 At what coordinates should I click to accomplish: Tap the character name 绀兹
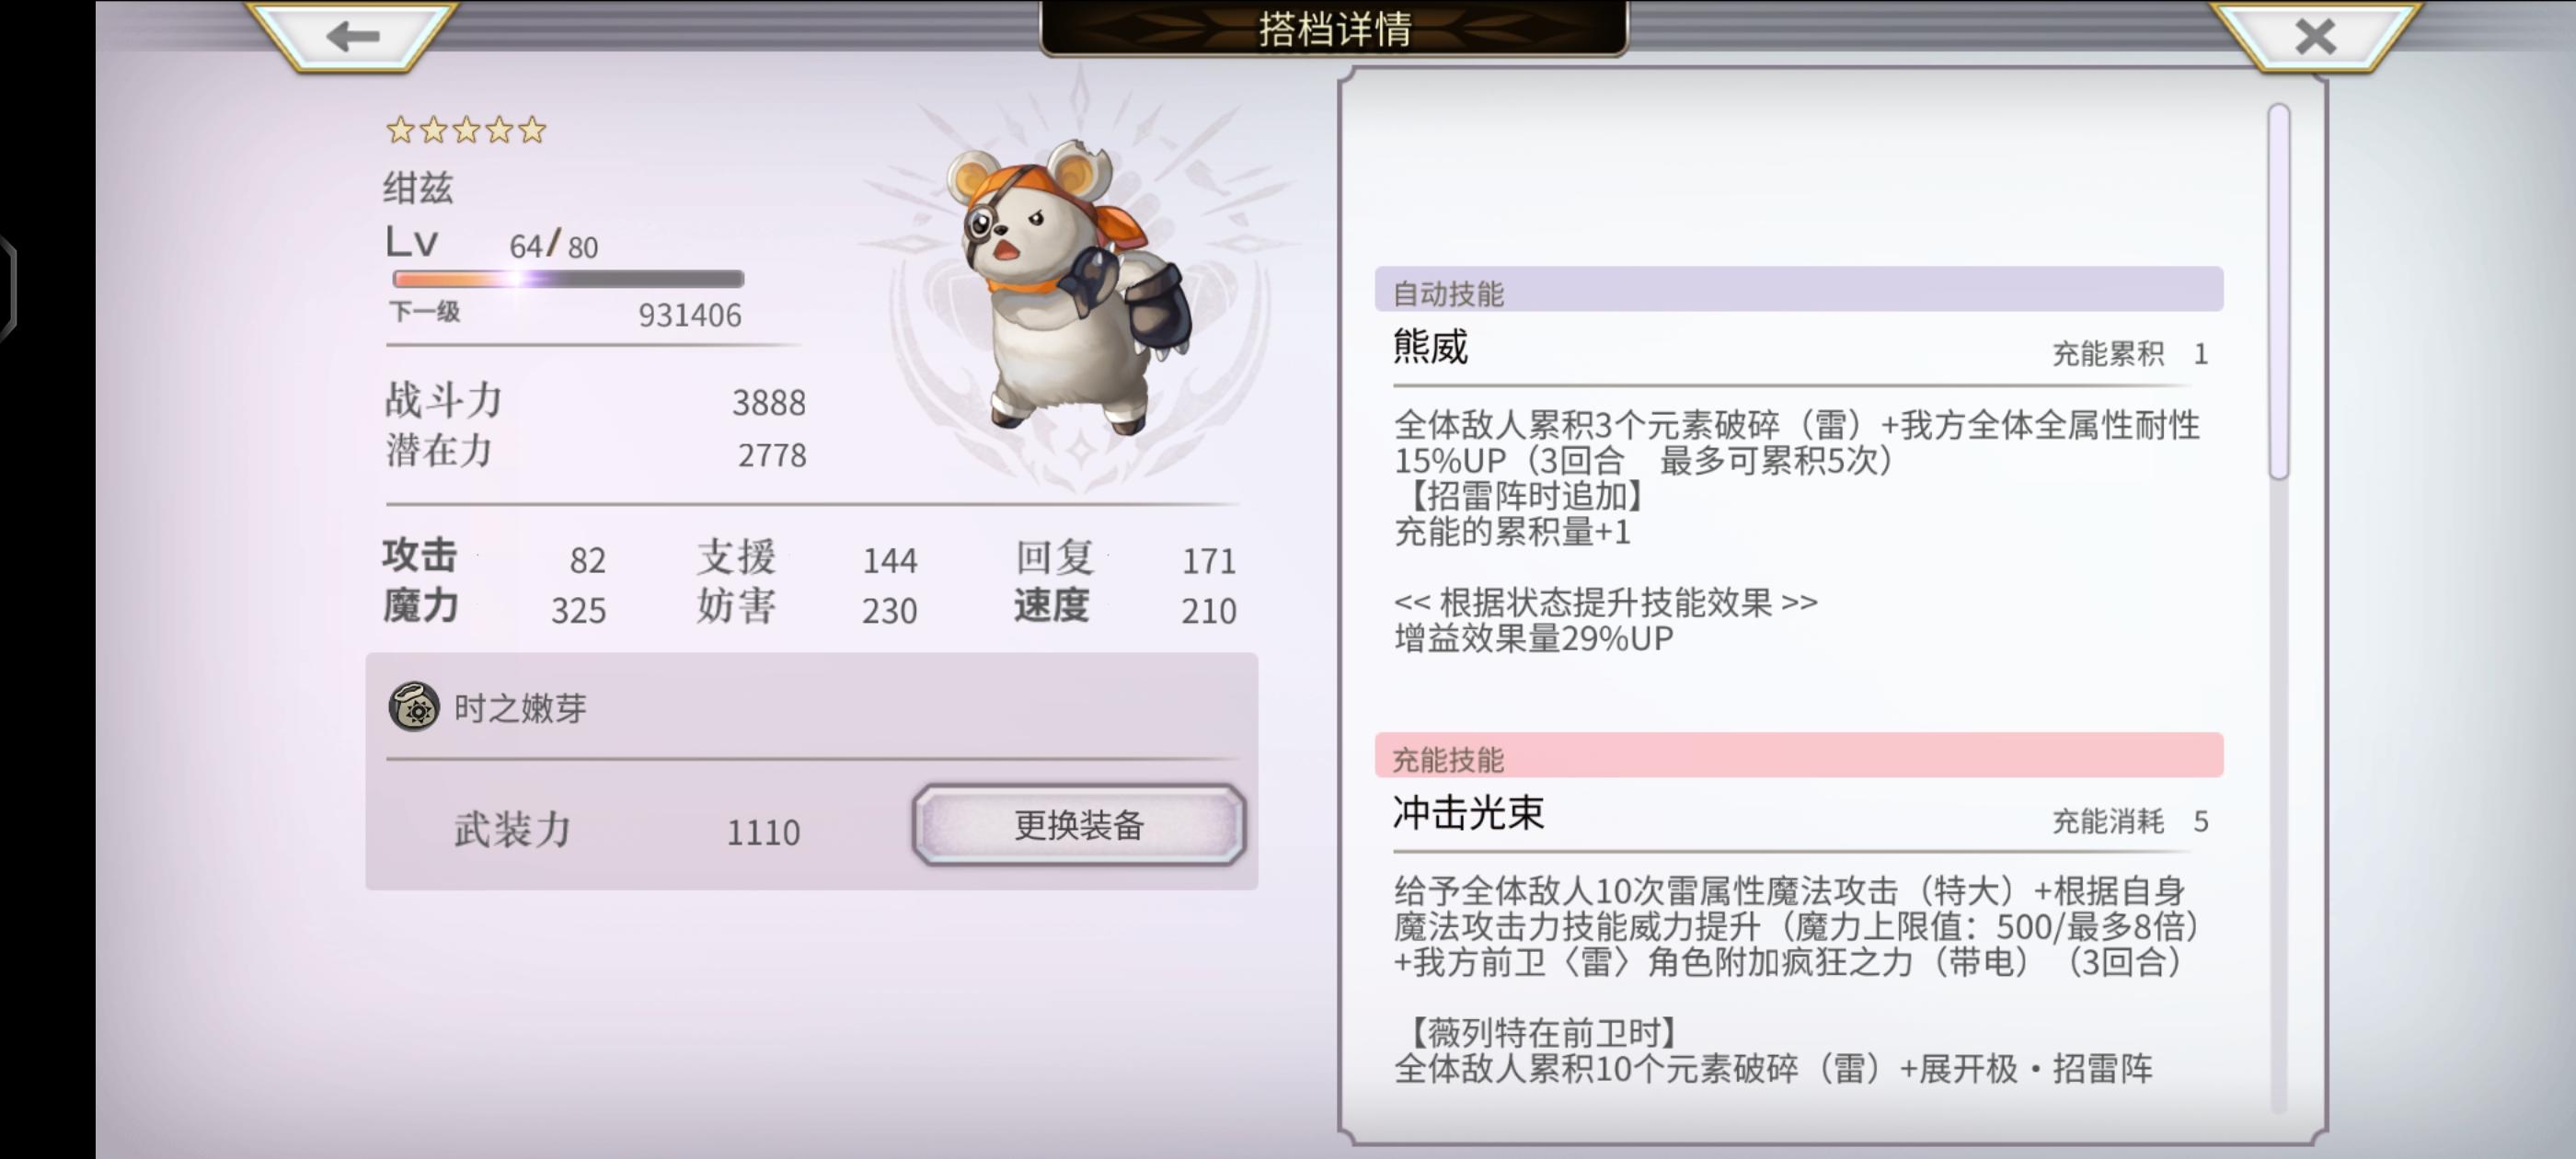(x=418, y=188)
